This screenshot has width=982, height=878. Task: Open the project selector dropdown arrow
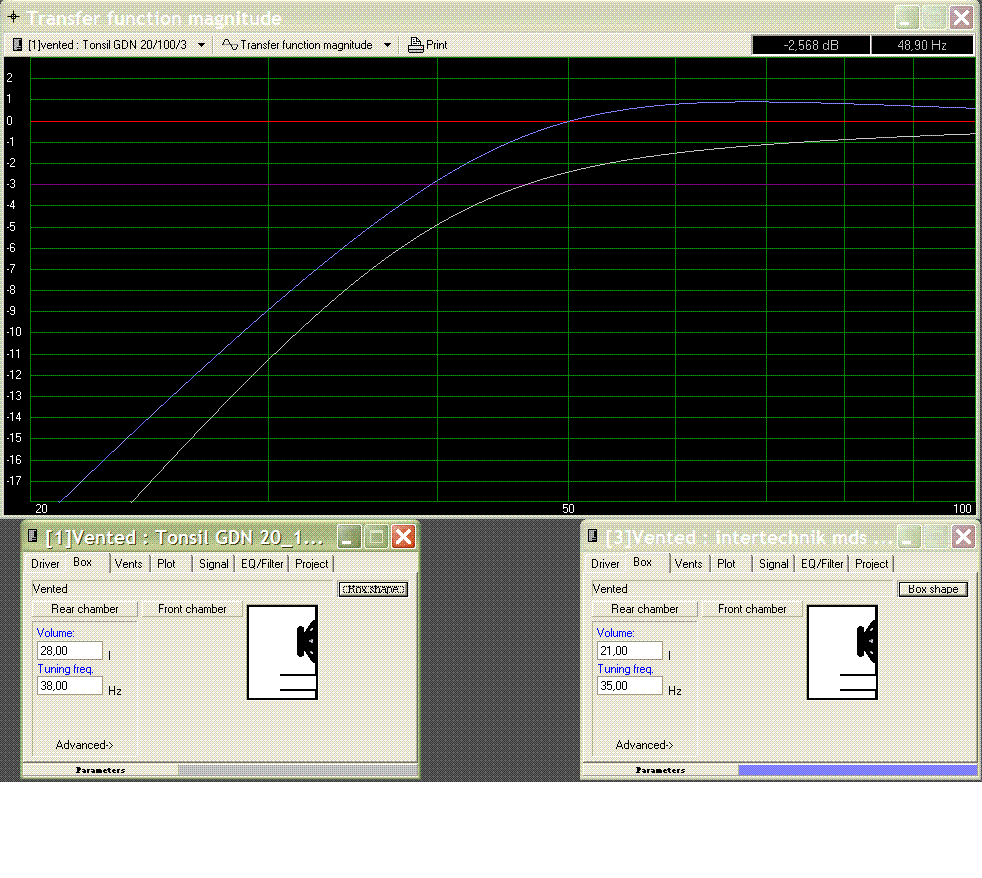(201, 45)
